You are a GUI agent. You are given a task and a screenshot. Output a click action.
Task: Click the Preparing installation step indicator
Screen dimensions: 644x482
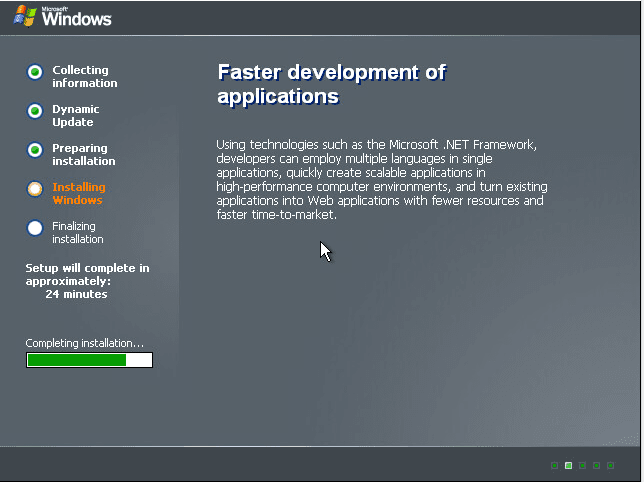point(35,150)
